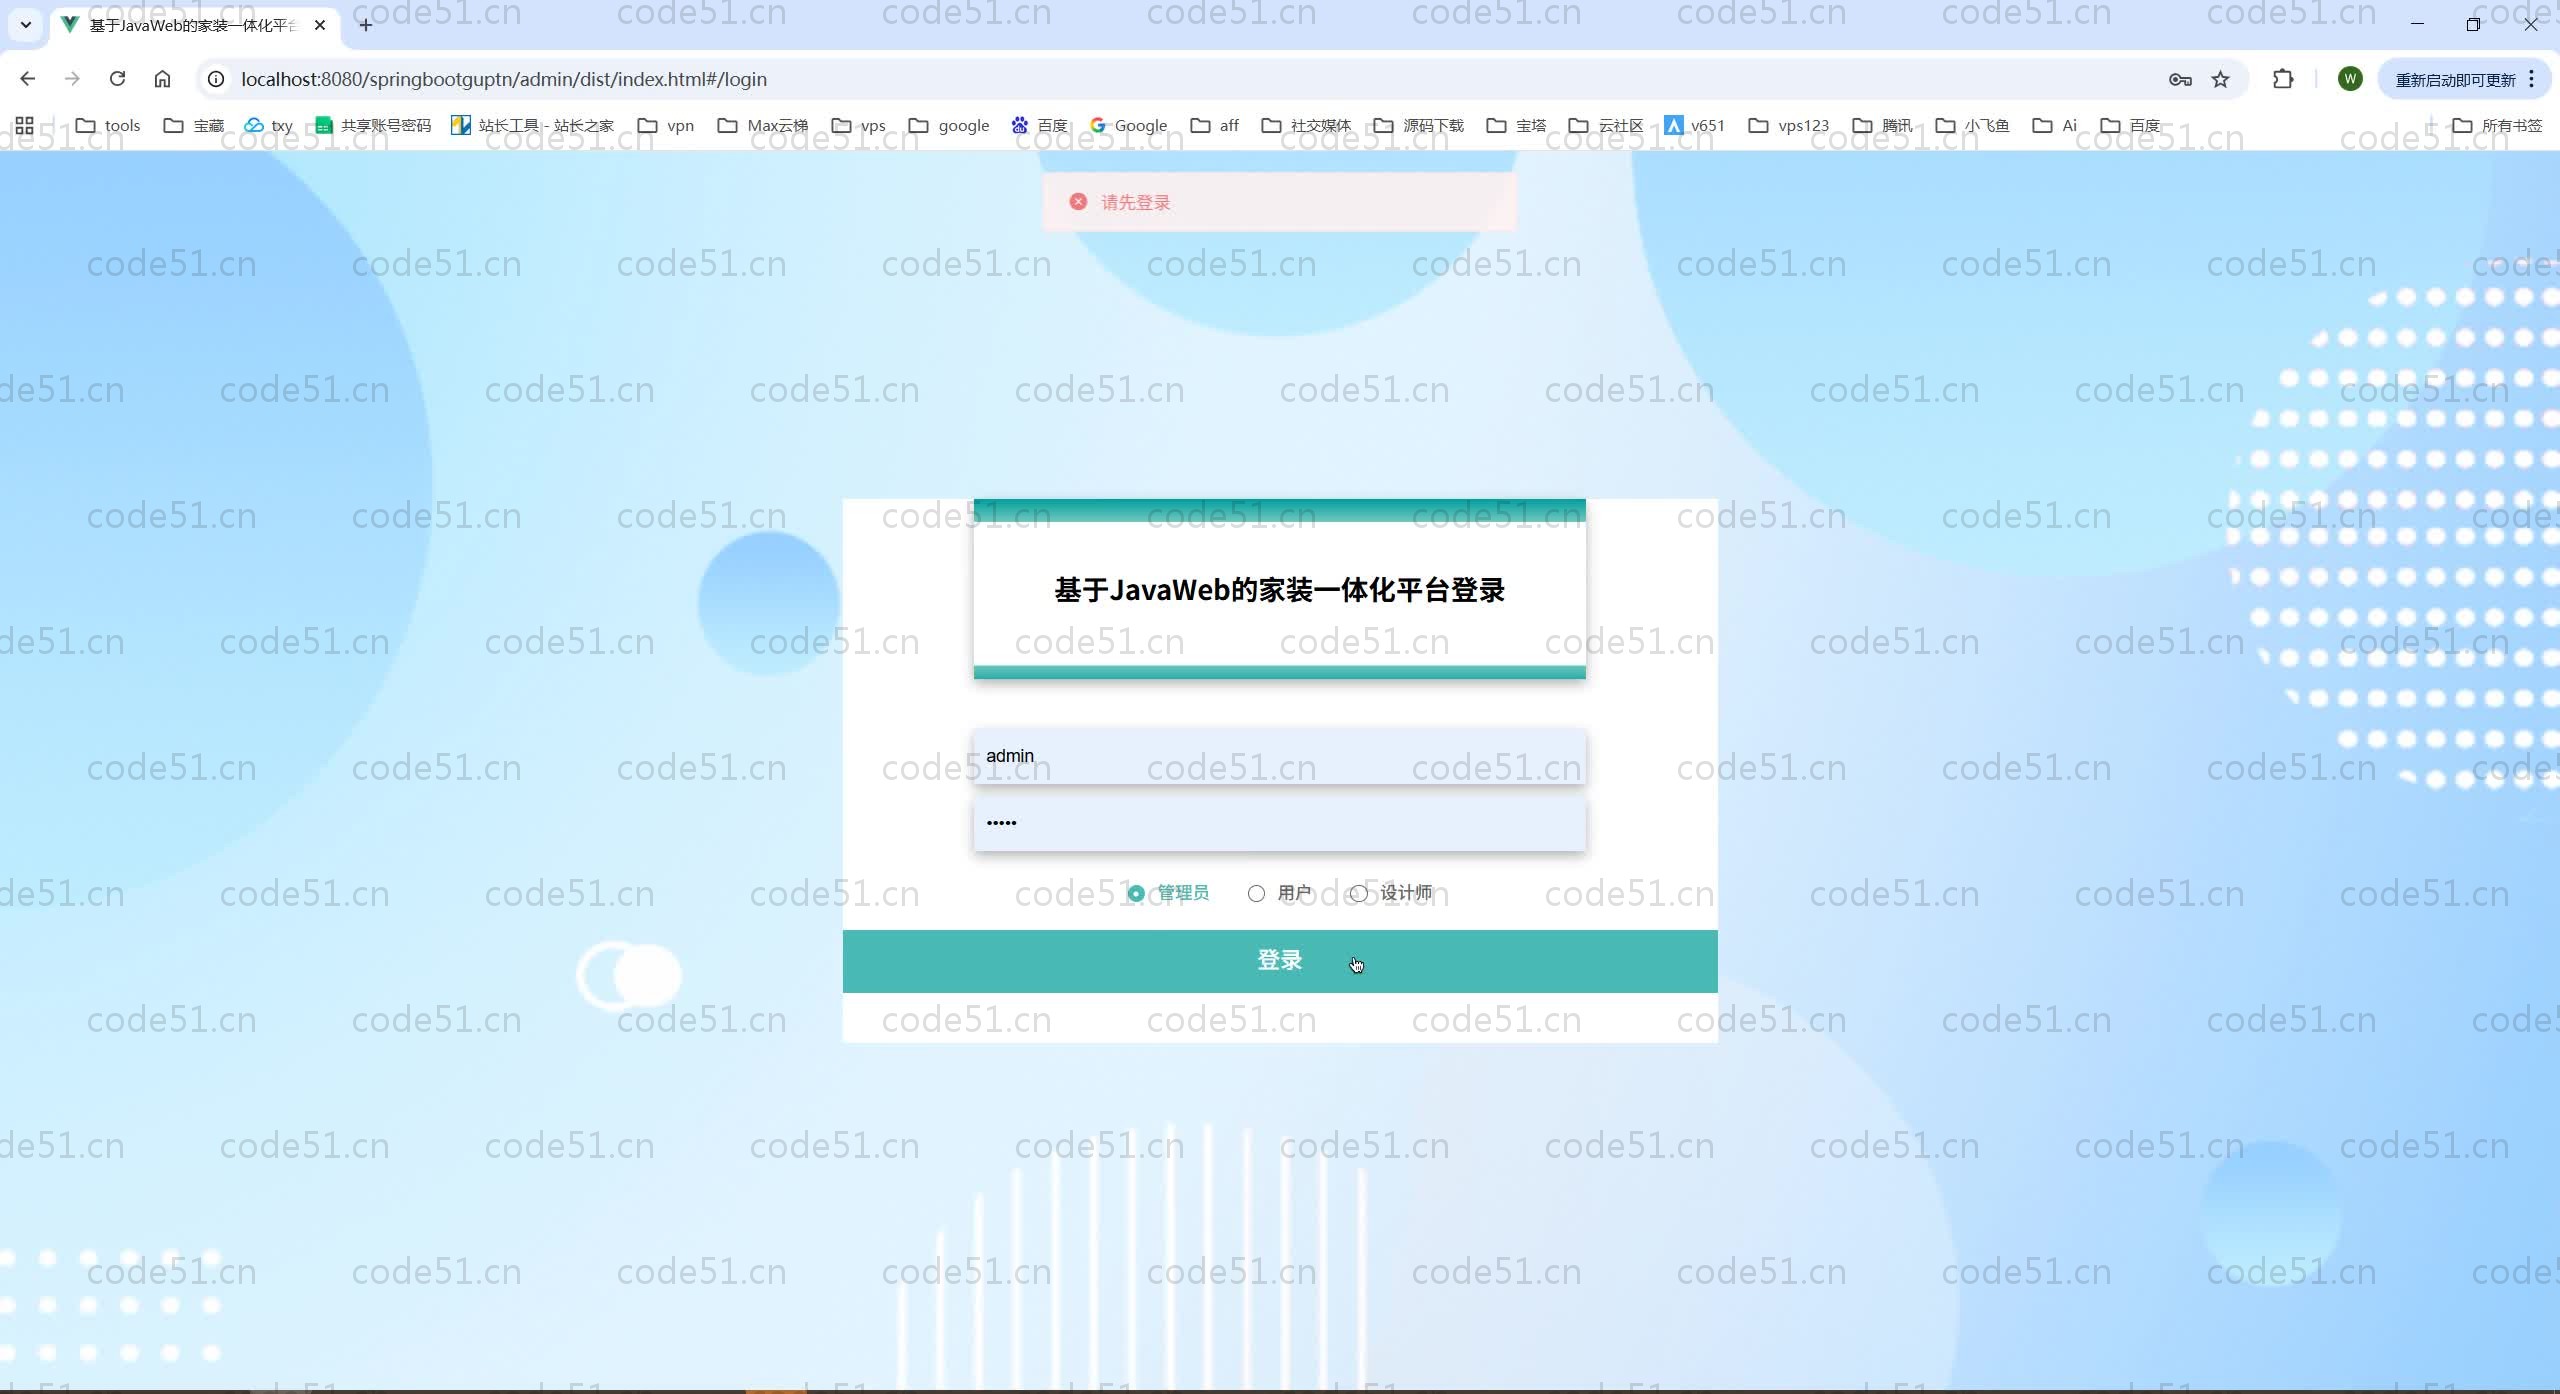
Task: Select the 设计师 radio button
Action: pos(1357,893)
